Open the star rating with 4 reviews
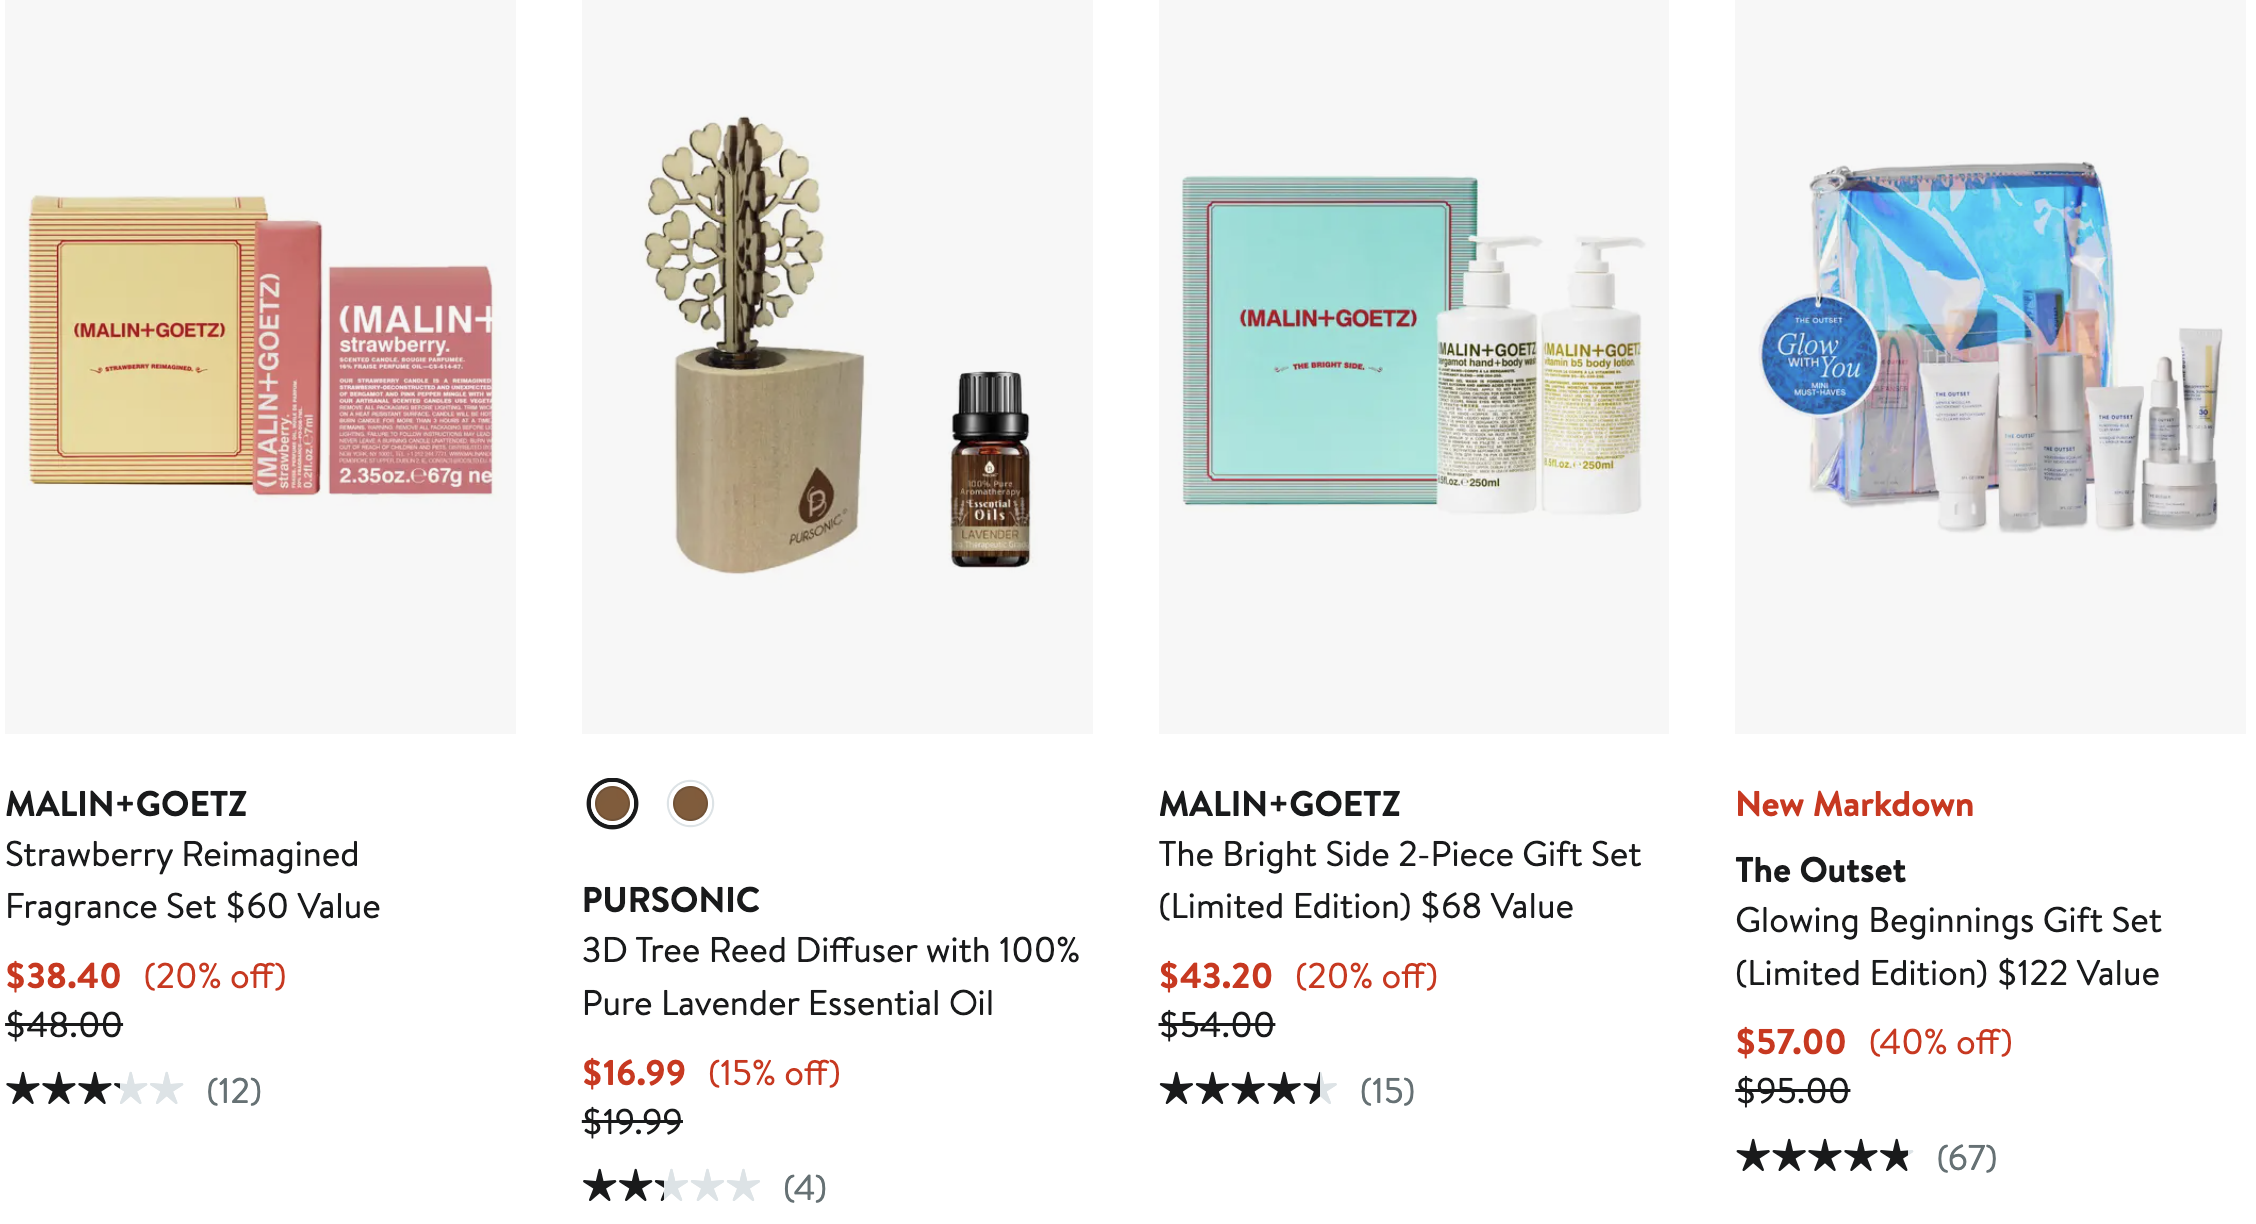2256x1224 pixels. (x=705, y=1186)
